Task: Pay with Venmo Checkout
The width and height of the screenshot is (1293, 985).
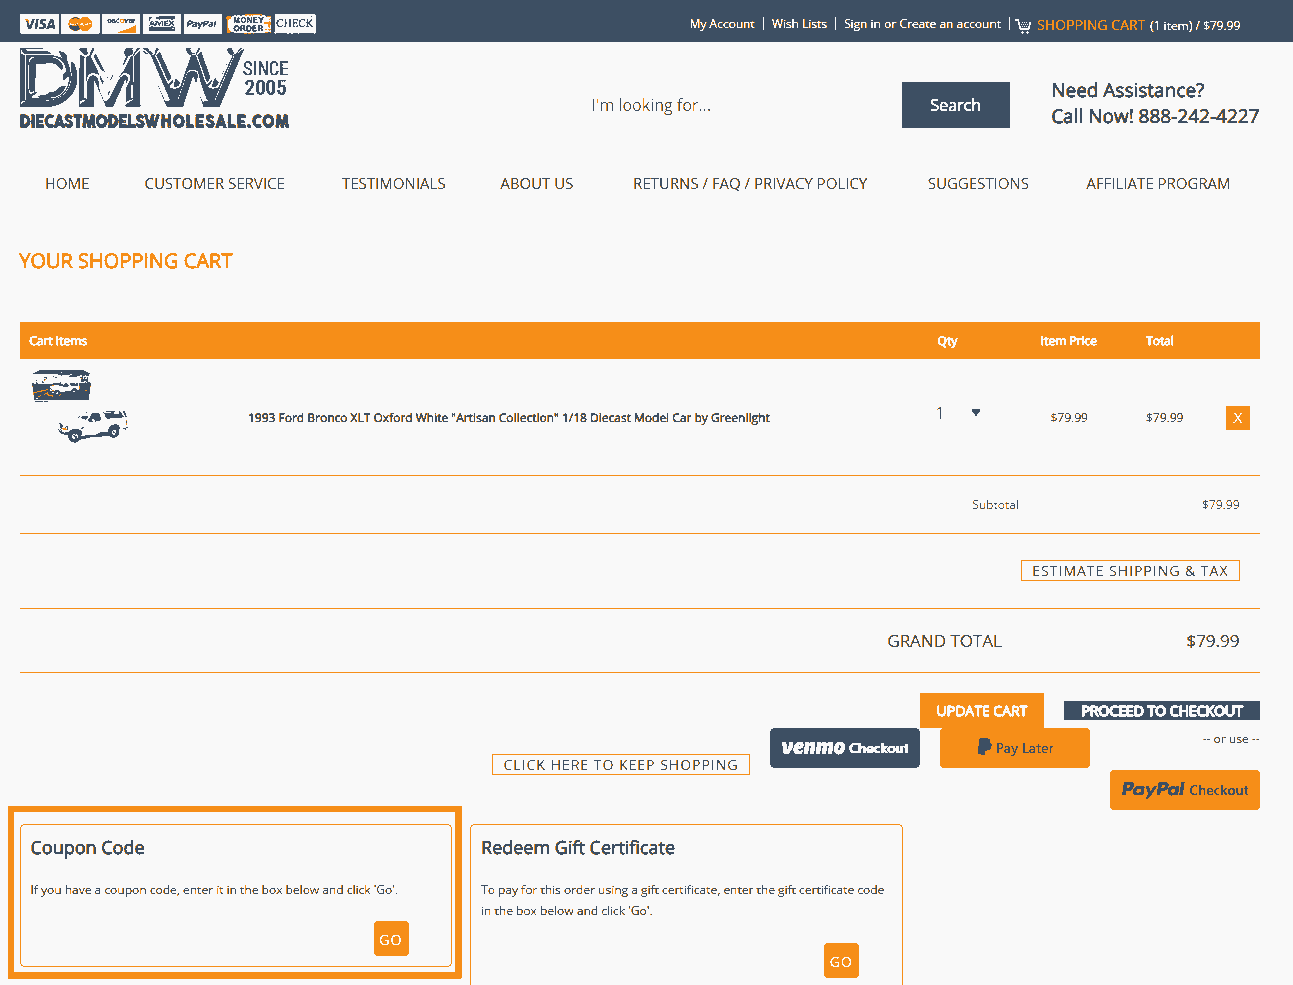Action: [844, 748]
